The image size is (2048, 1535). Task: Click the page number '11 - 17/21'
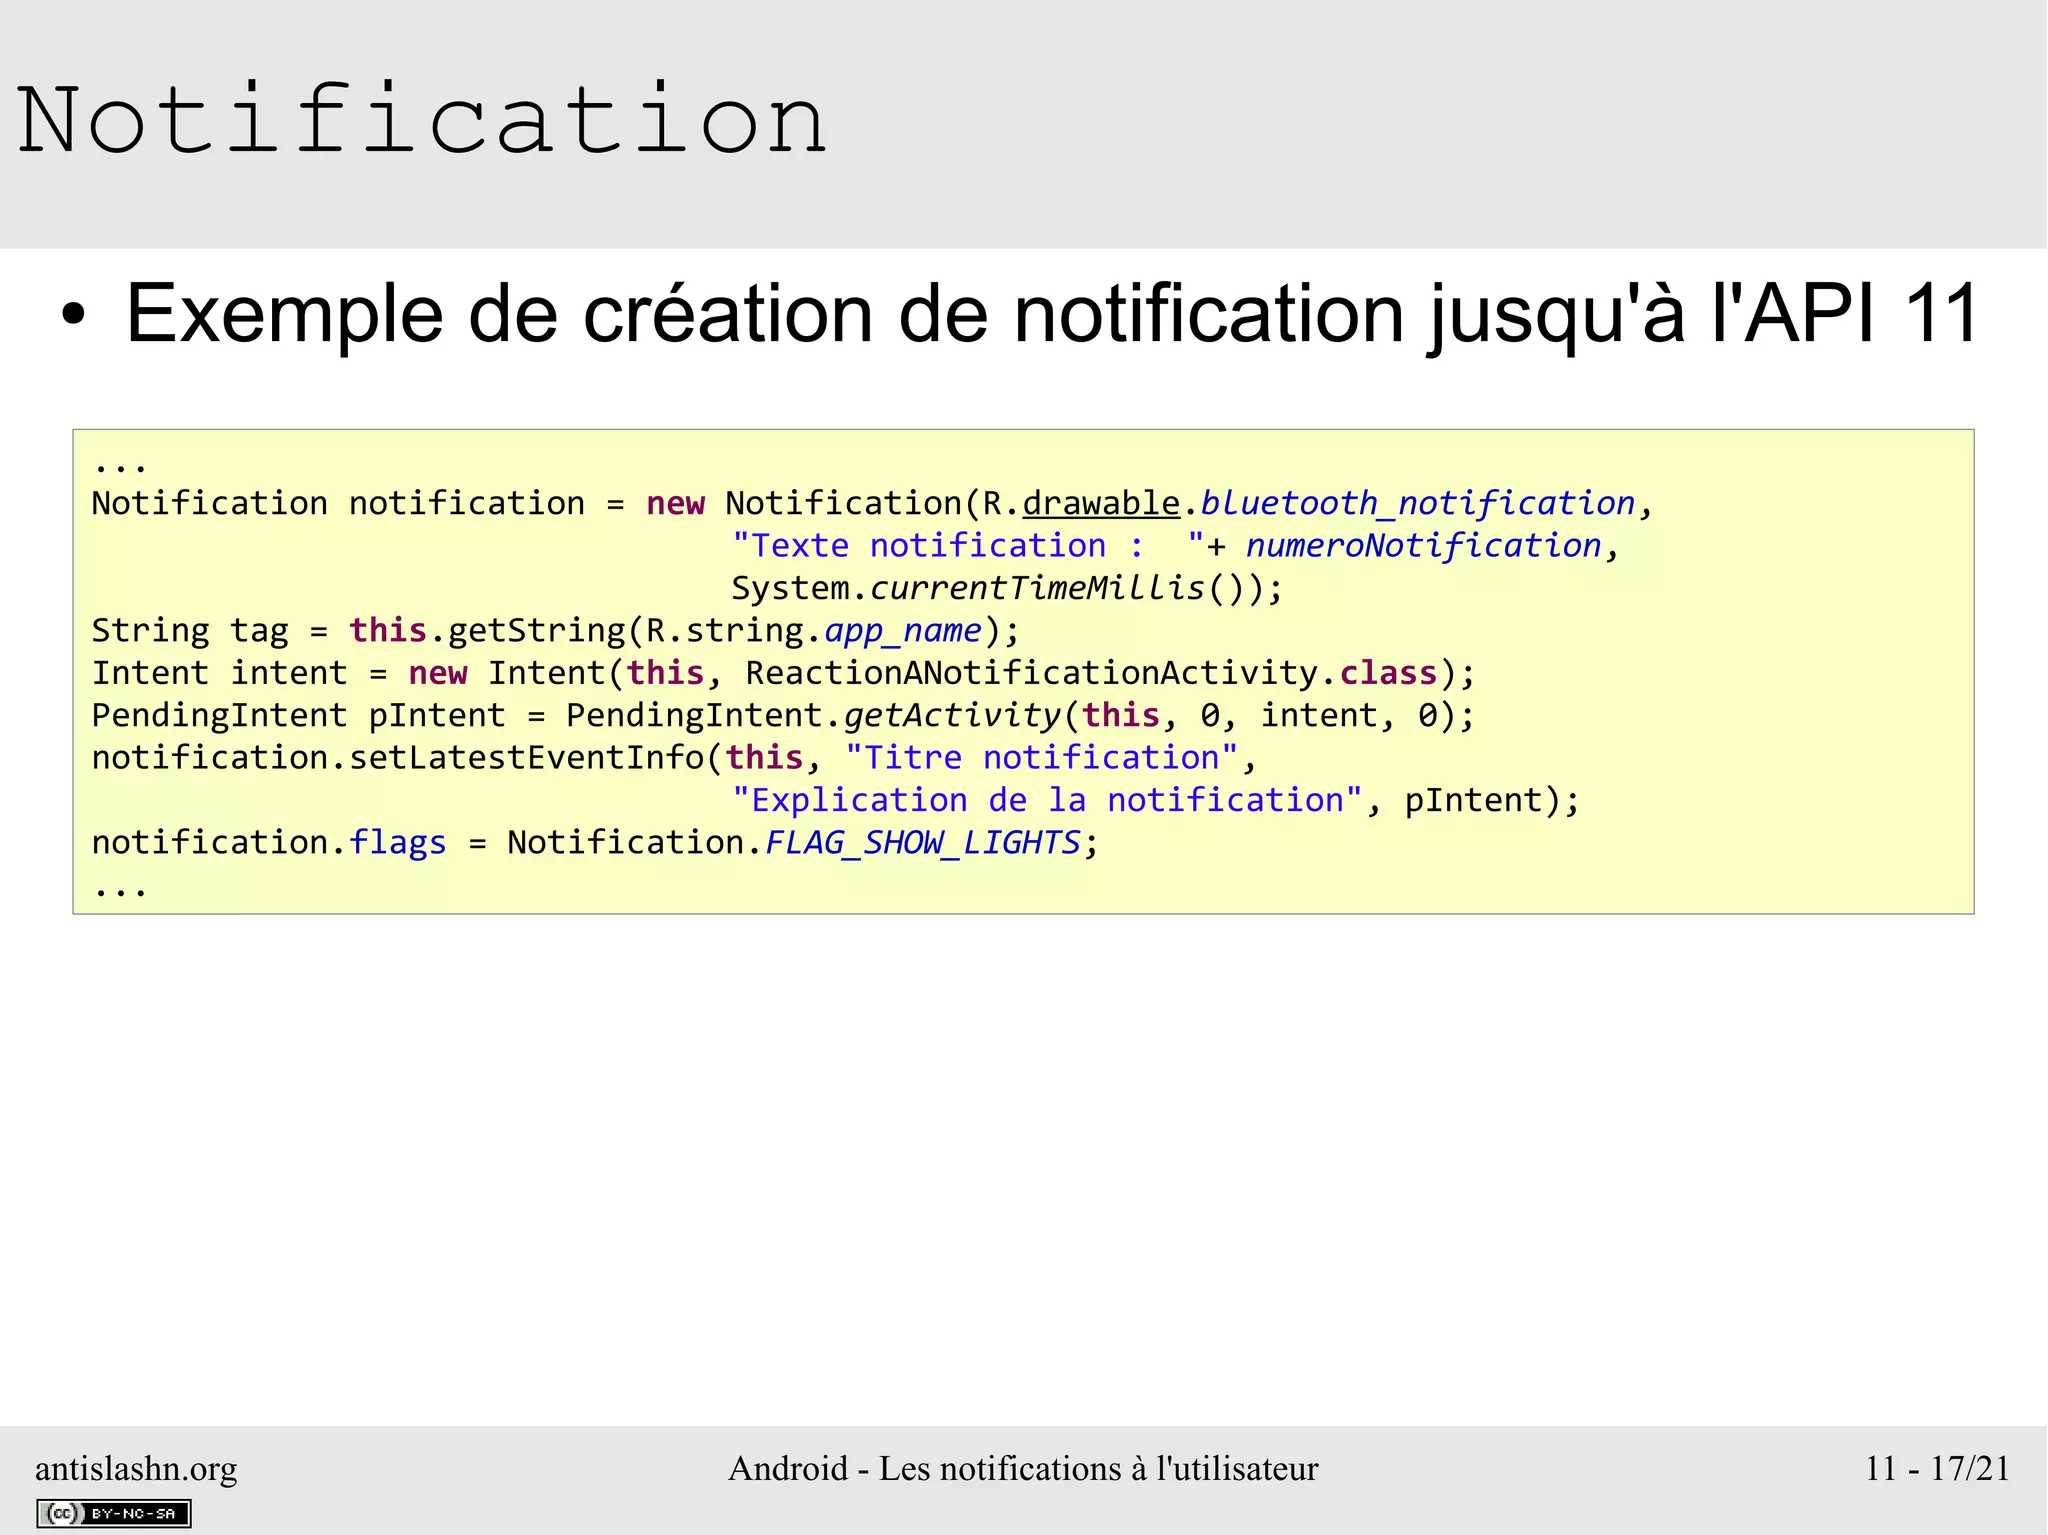[1937, 1468]
